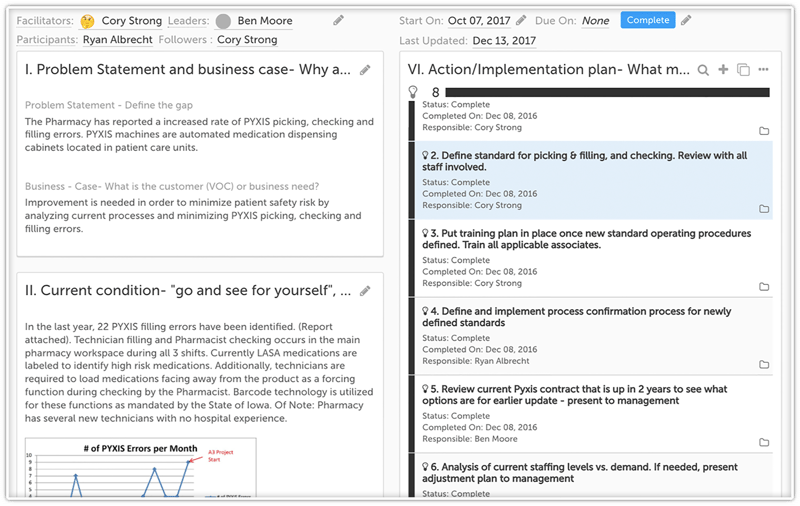Click 'Responsible: Ben Moore' on task 5
Screen dimensions: 800x506
469,439
